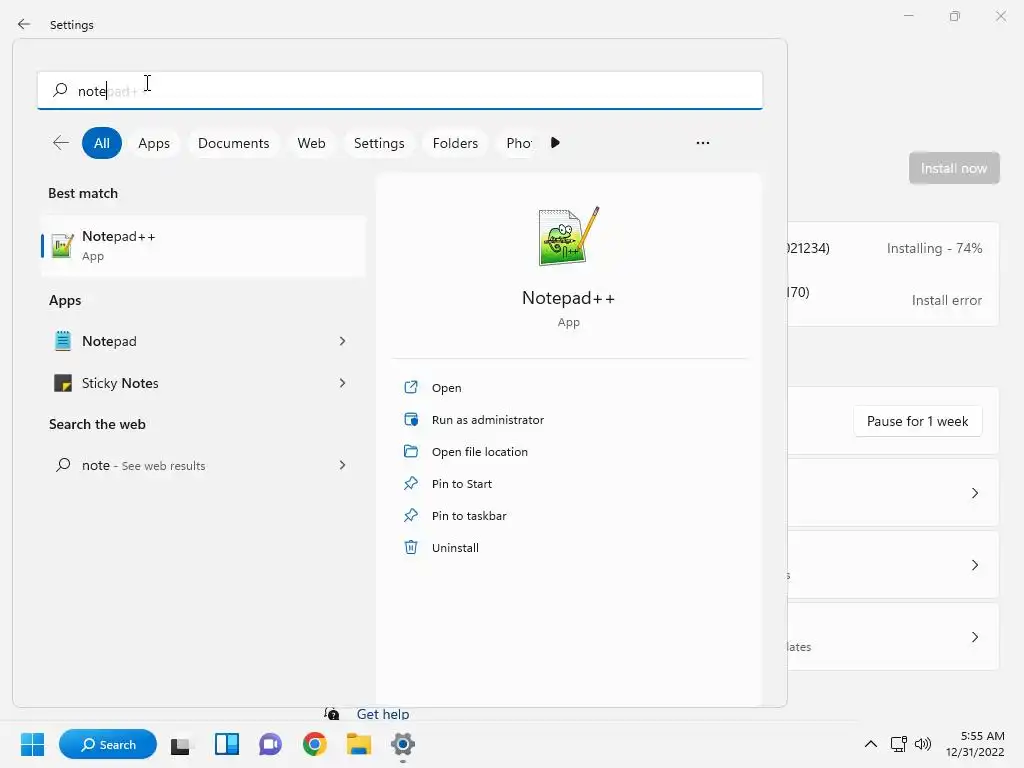Click the taskbar Search button
Viewport: 1024px width, 768px height.
point(108,744)
